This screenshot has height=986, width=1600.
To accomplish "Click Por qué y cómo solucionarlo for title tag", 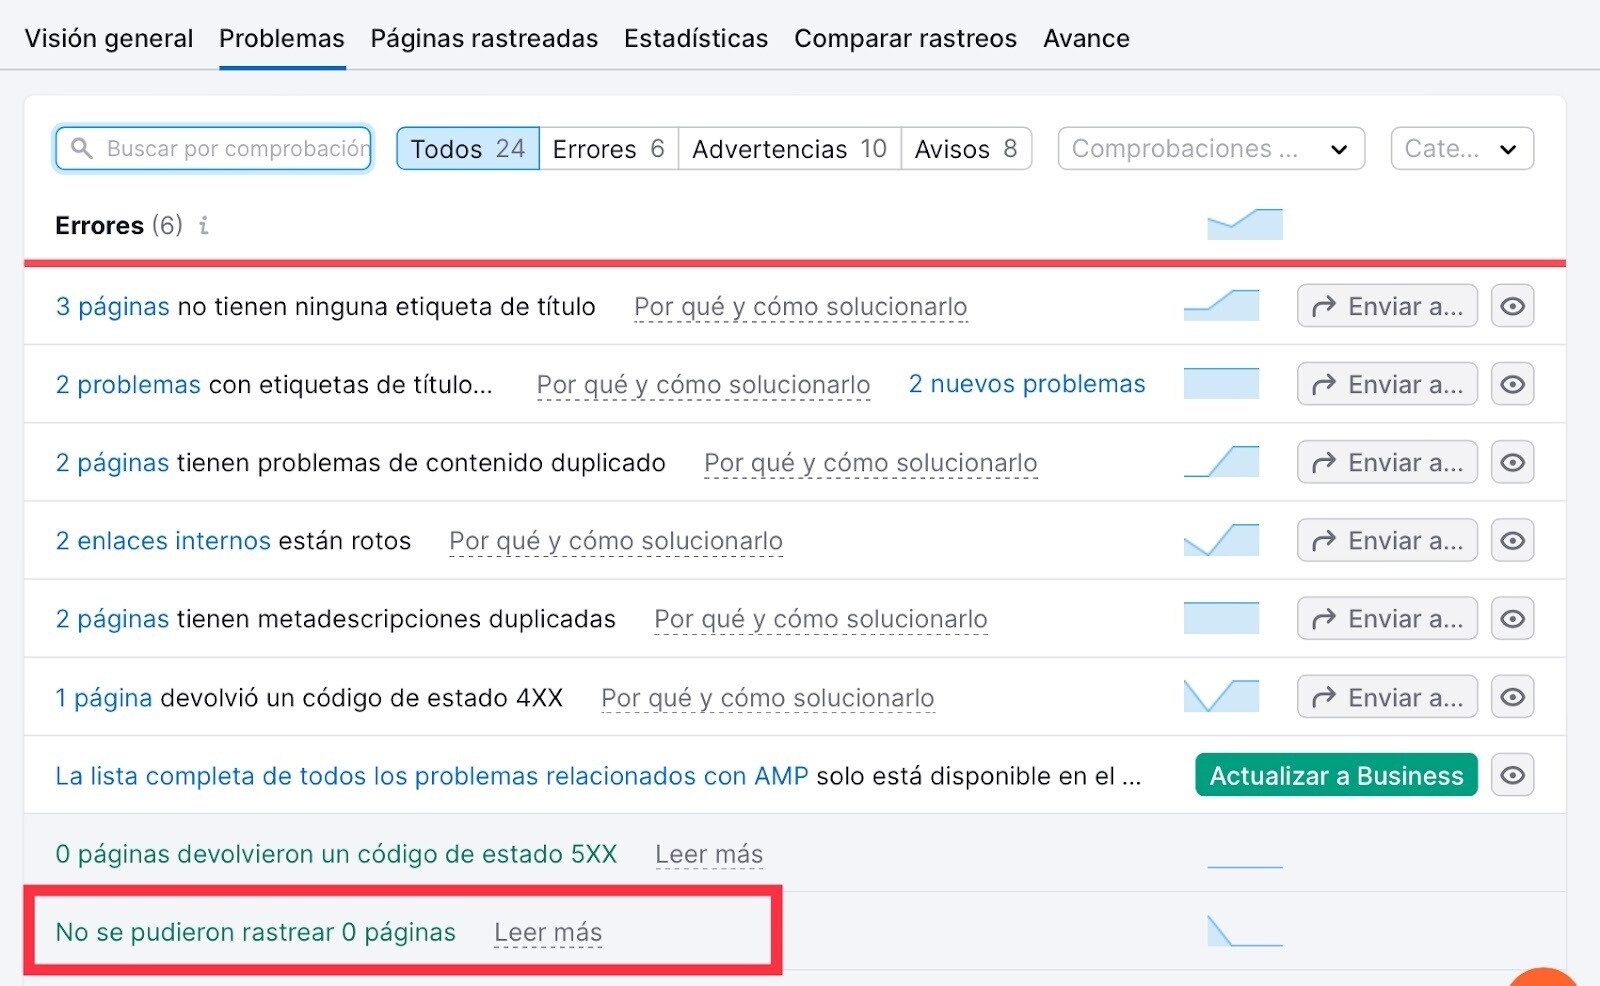I will pyautogui.click(x=801, y=306).
